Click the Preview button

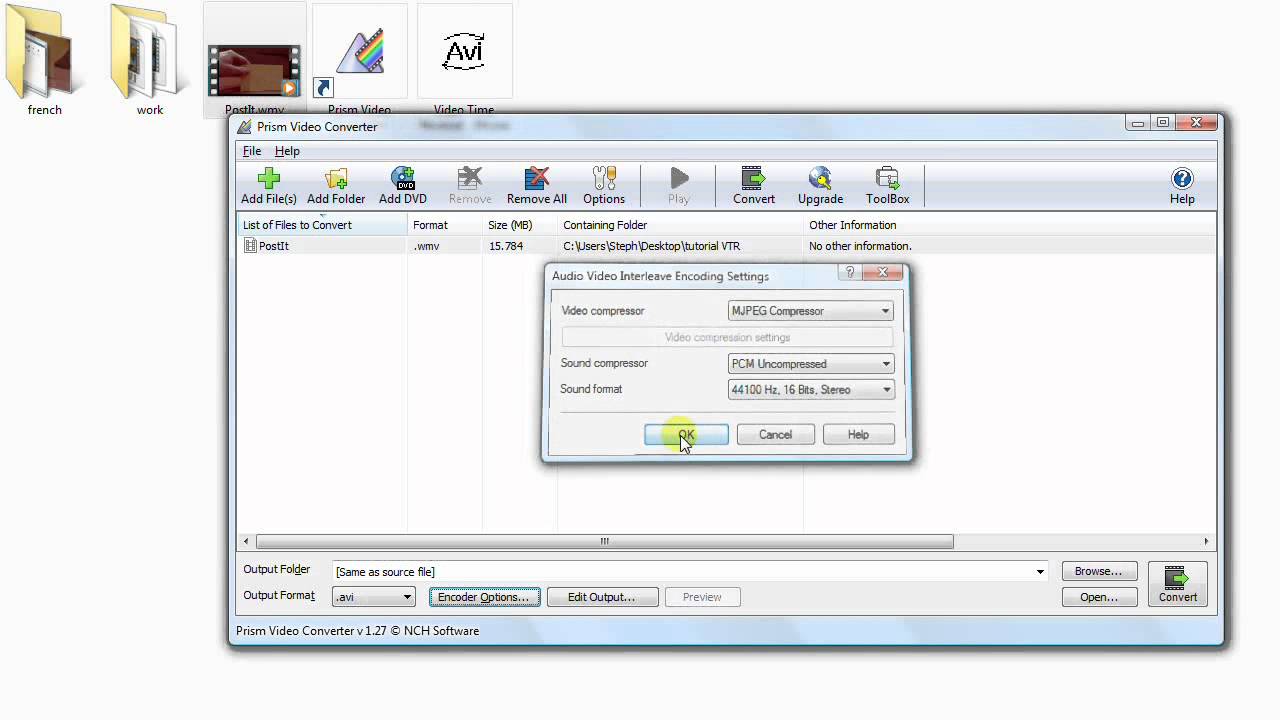point(702,597)
